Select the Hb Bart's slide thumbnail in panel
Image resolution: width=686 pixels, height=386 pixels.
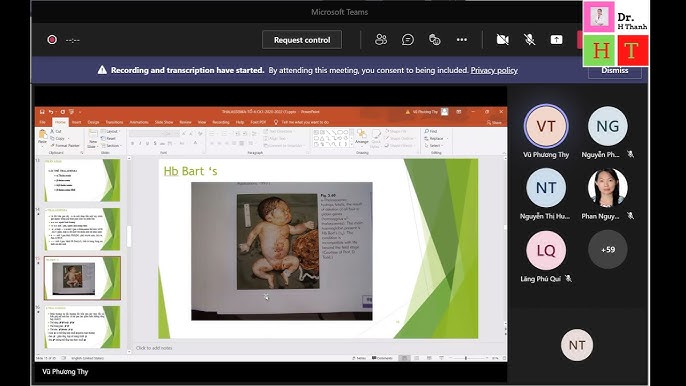click(82, 278)
